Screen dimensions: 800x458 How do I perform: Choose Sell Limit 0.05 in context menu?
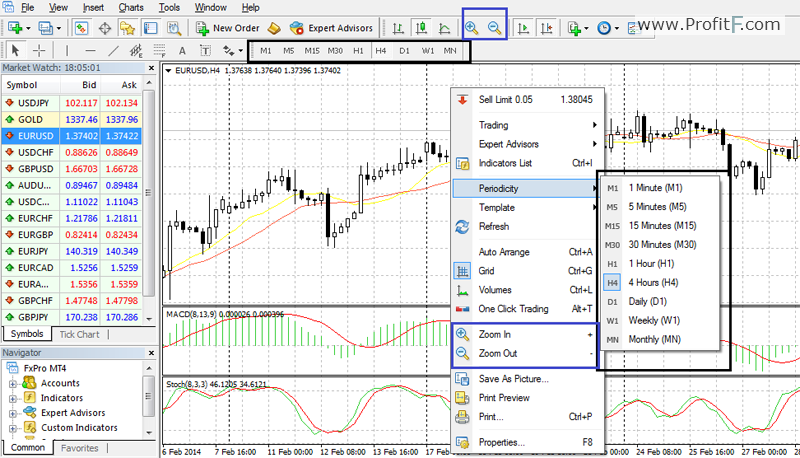[528, 99]
